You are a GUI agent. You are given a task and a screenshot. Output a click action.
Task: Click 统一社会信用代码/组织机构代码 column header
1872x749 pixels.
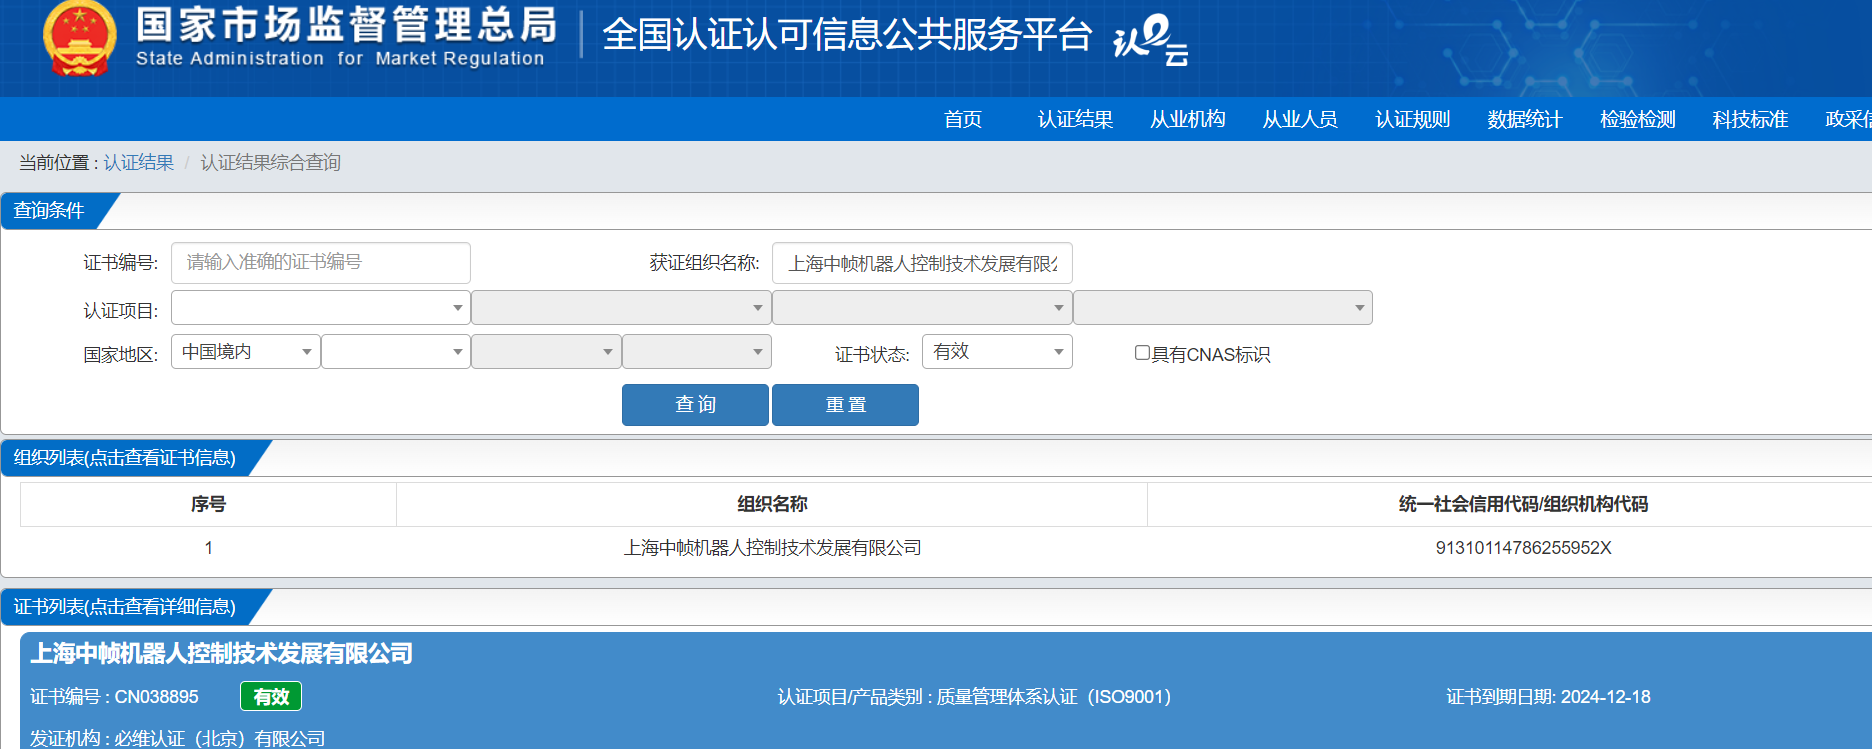[1523, 504]
